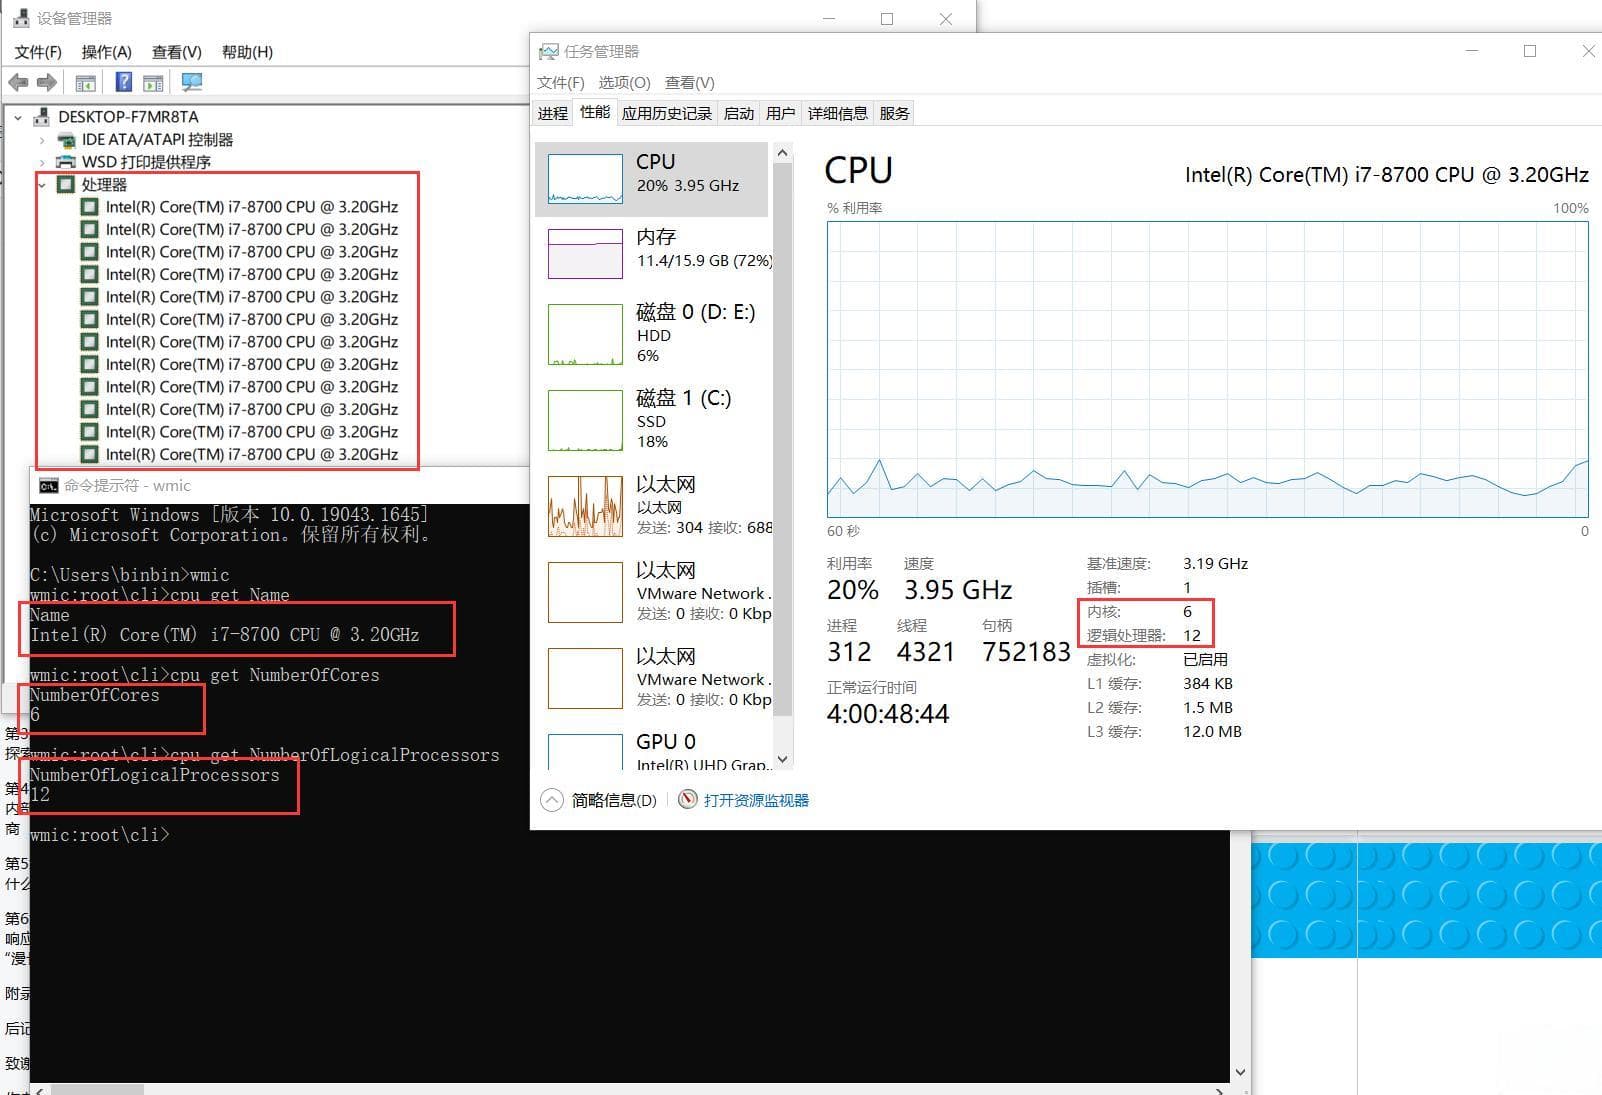Image resolution: width=1602 pixels, height=1095 pixels.
Task: Switch to 进程 tab
Action: [553, 113]
